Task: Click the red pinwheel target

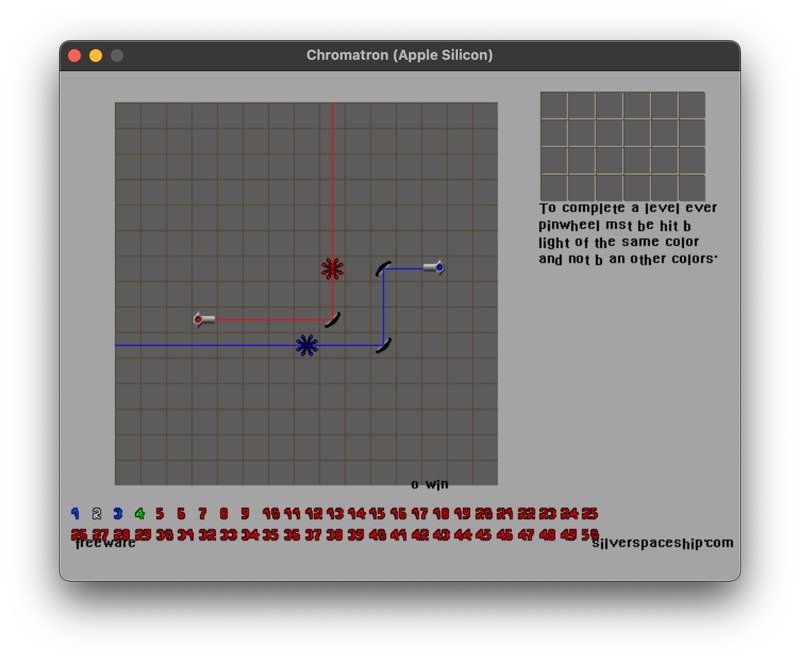Action: [330, 267]
